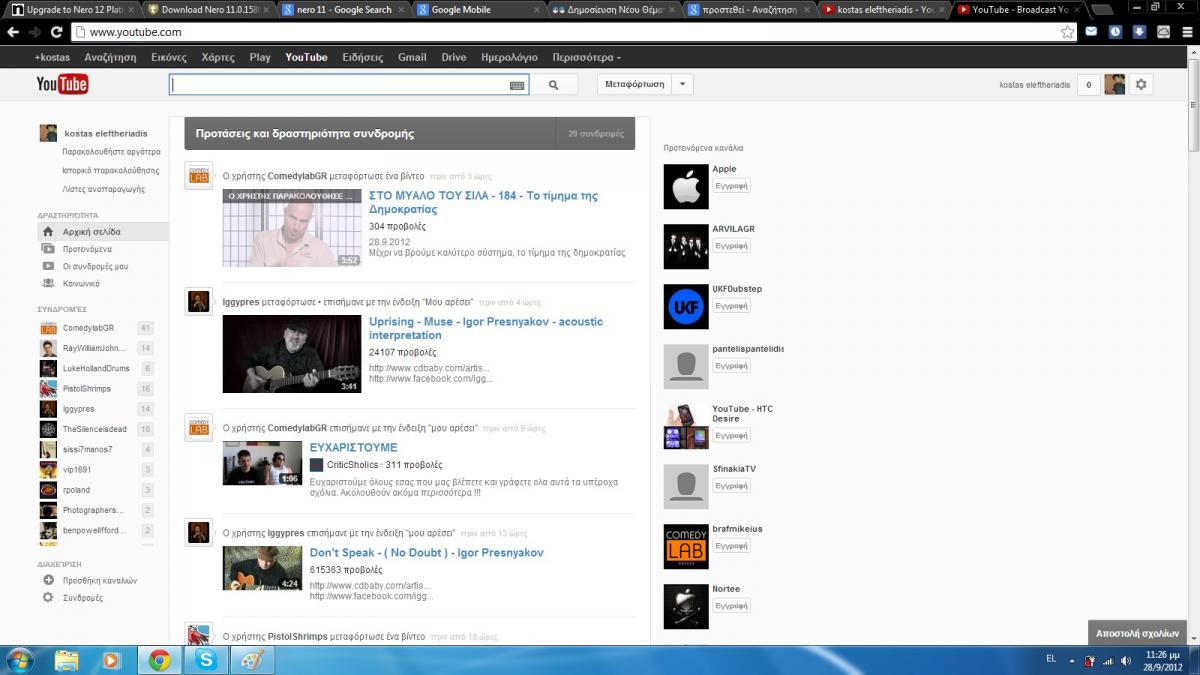This screenshot has width=1200, height=675.
Task: Switch to the Download Nero 11.0 tab
Action: pyautogui.click(x=207, y=10)
